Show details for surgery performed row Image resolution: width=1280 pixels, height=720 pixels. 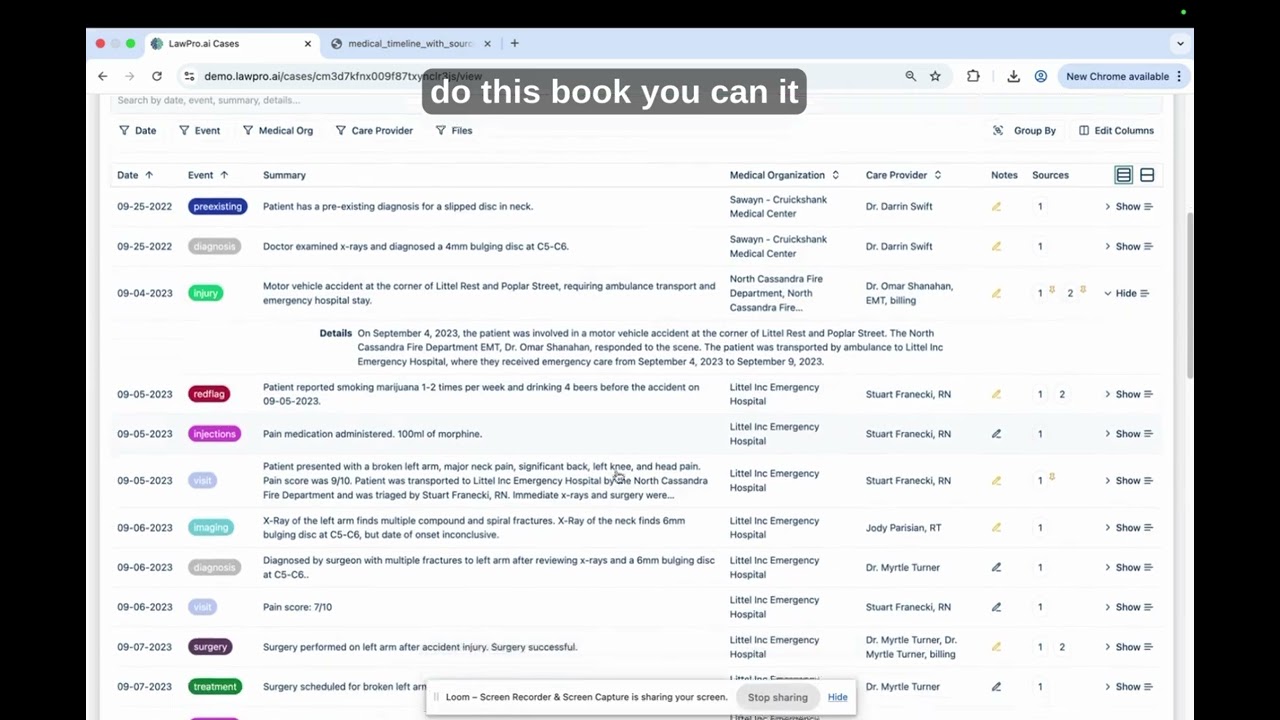(x=1128, y=647)
